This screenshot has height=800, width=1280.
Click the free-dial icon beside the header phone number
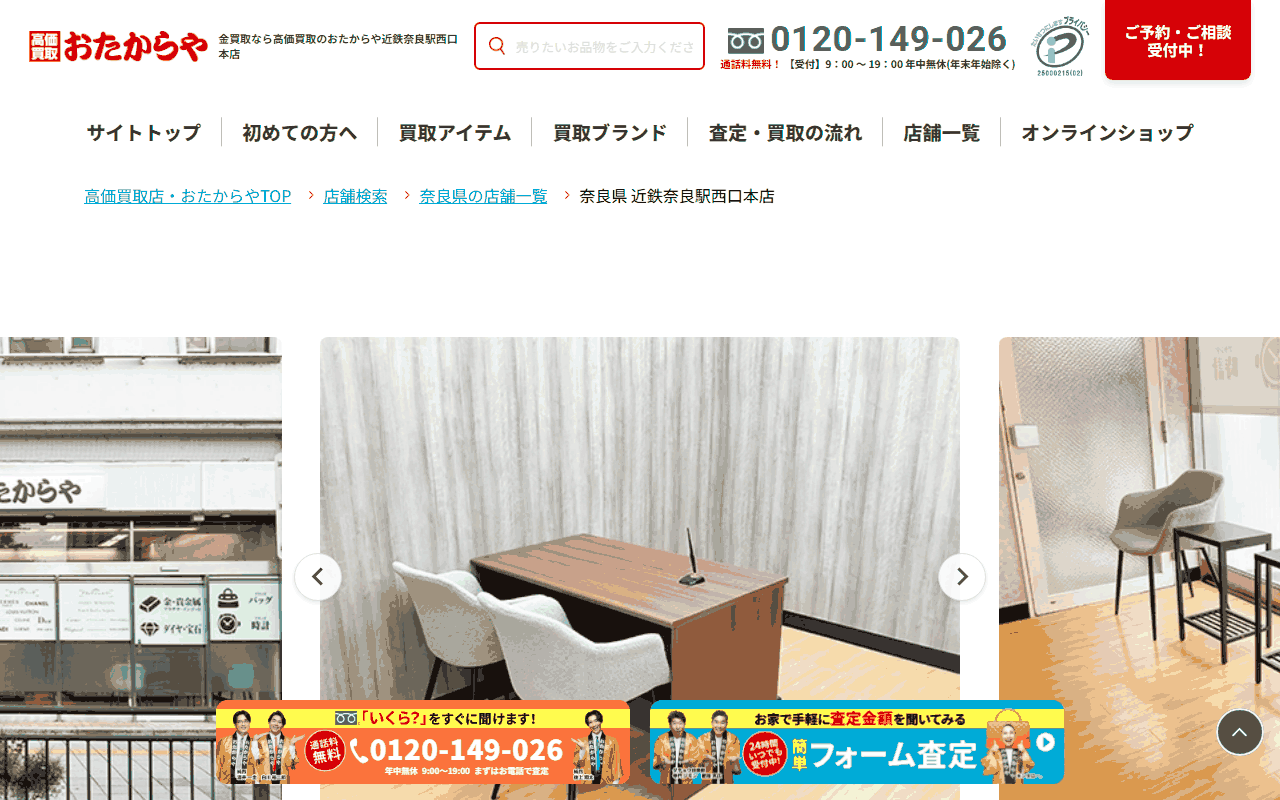click(746, 41)
